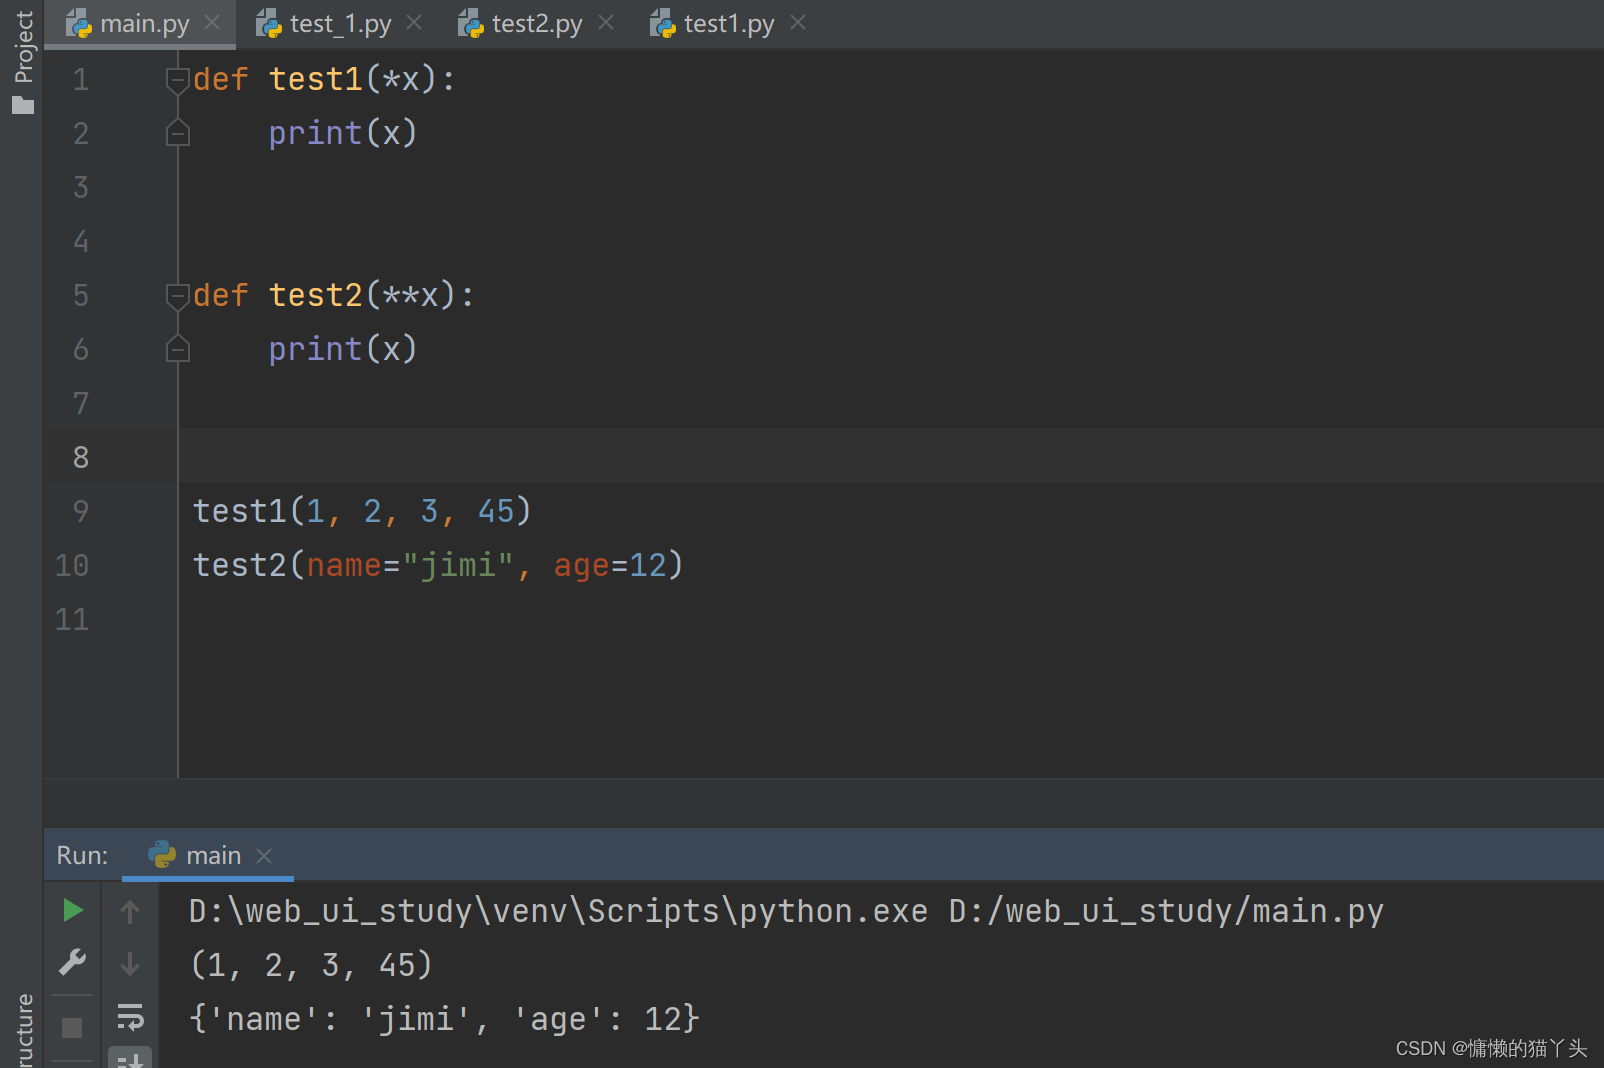The image size is (1604, 1068).
Task: Click line number 9 in the gutter
Action: pos(80,510)
